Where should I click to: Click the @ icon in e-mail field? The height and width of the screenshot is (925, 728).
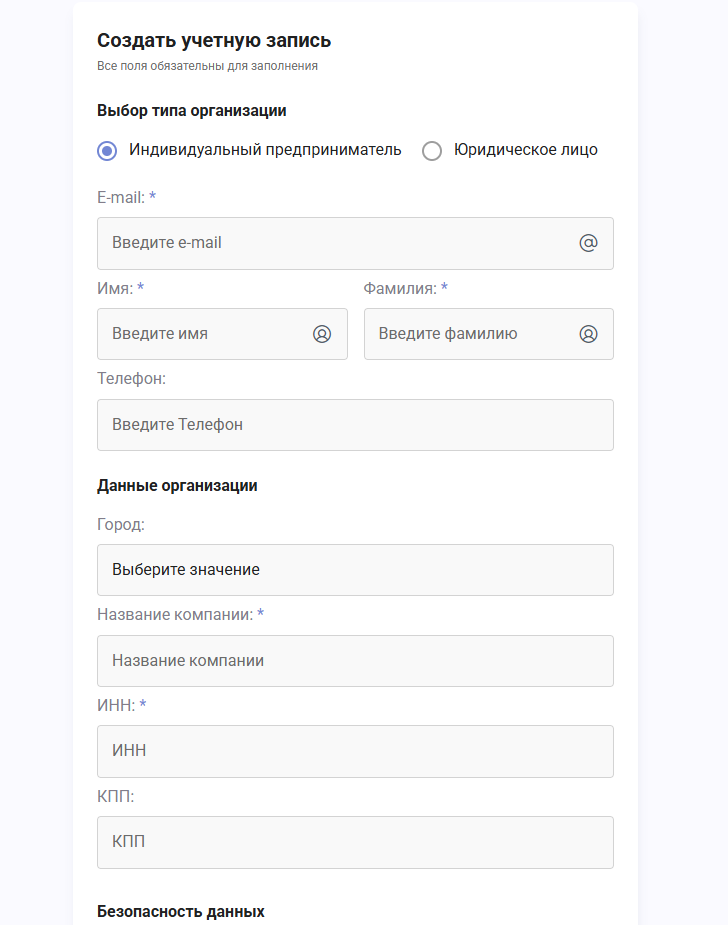[x=588, y=243]
